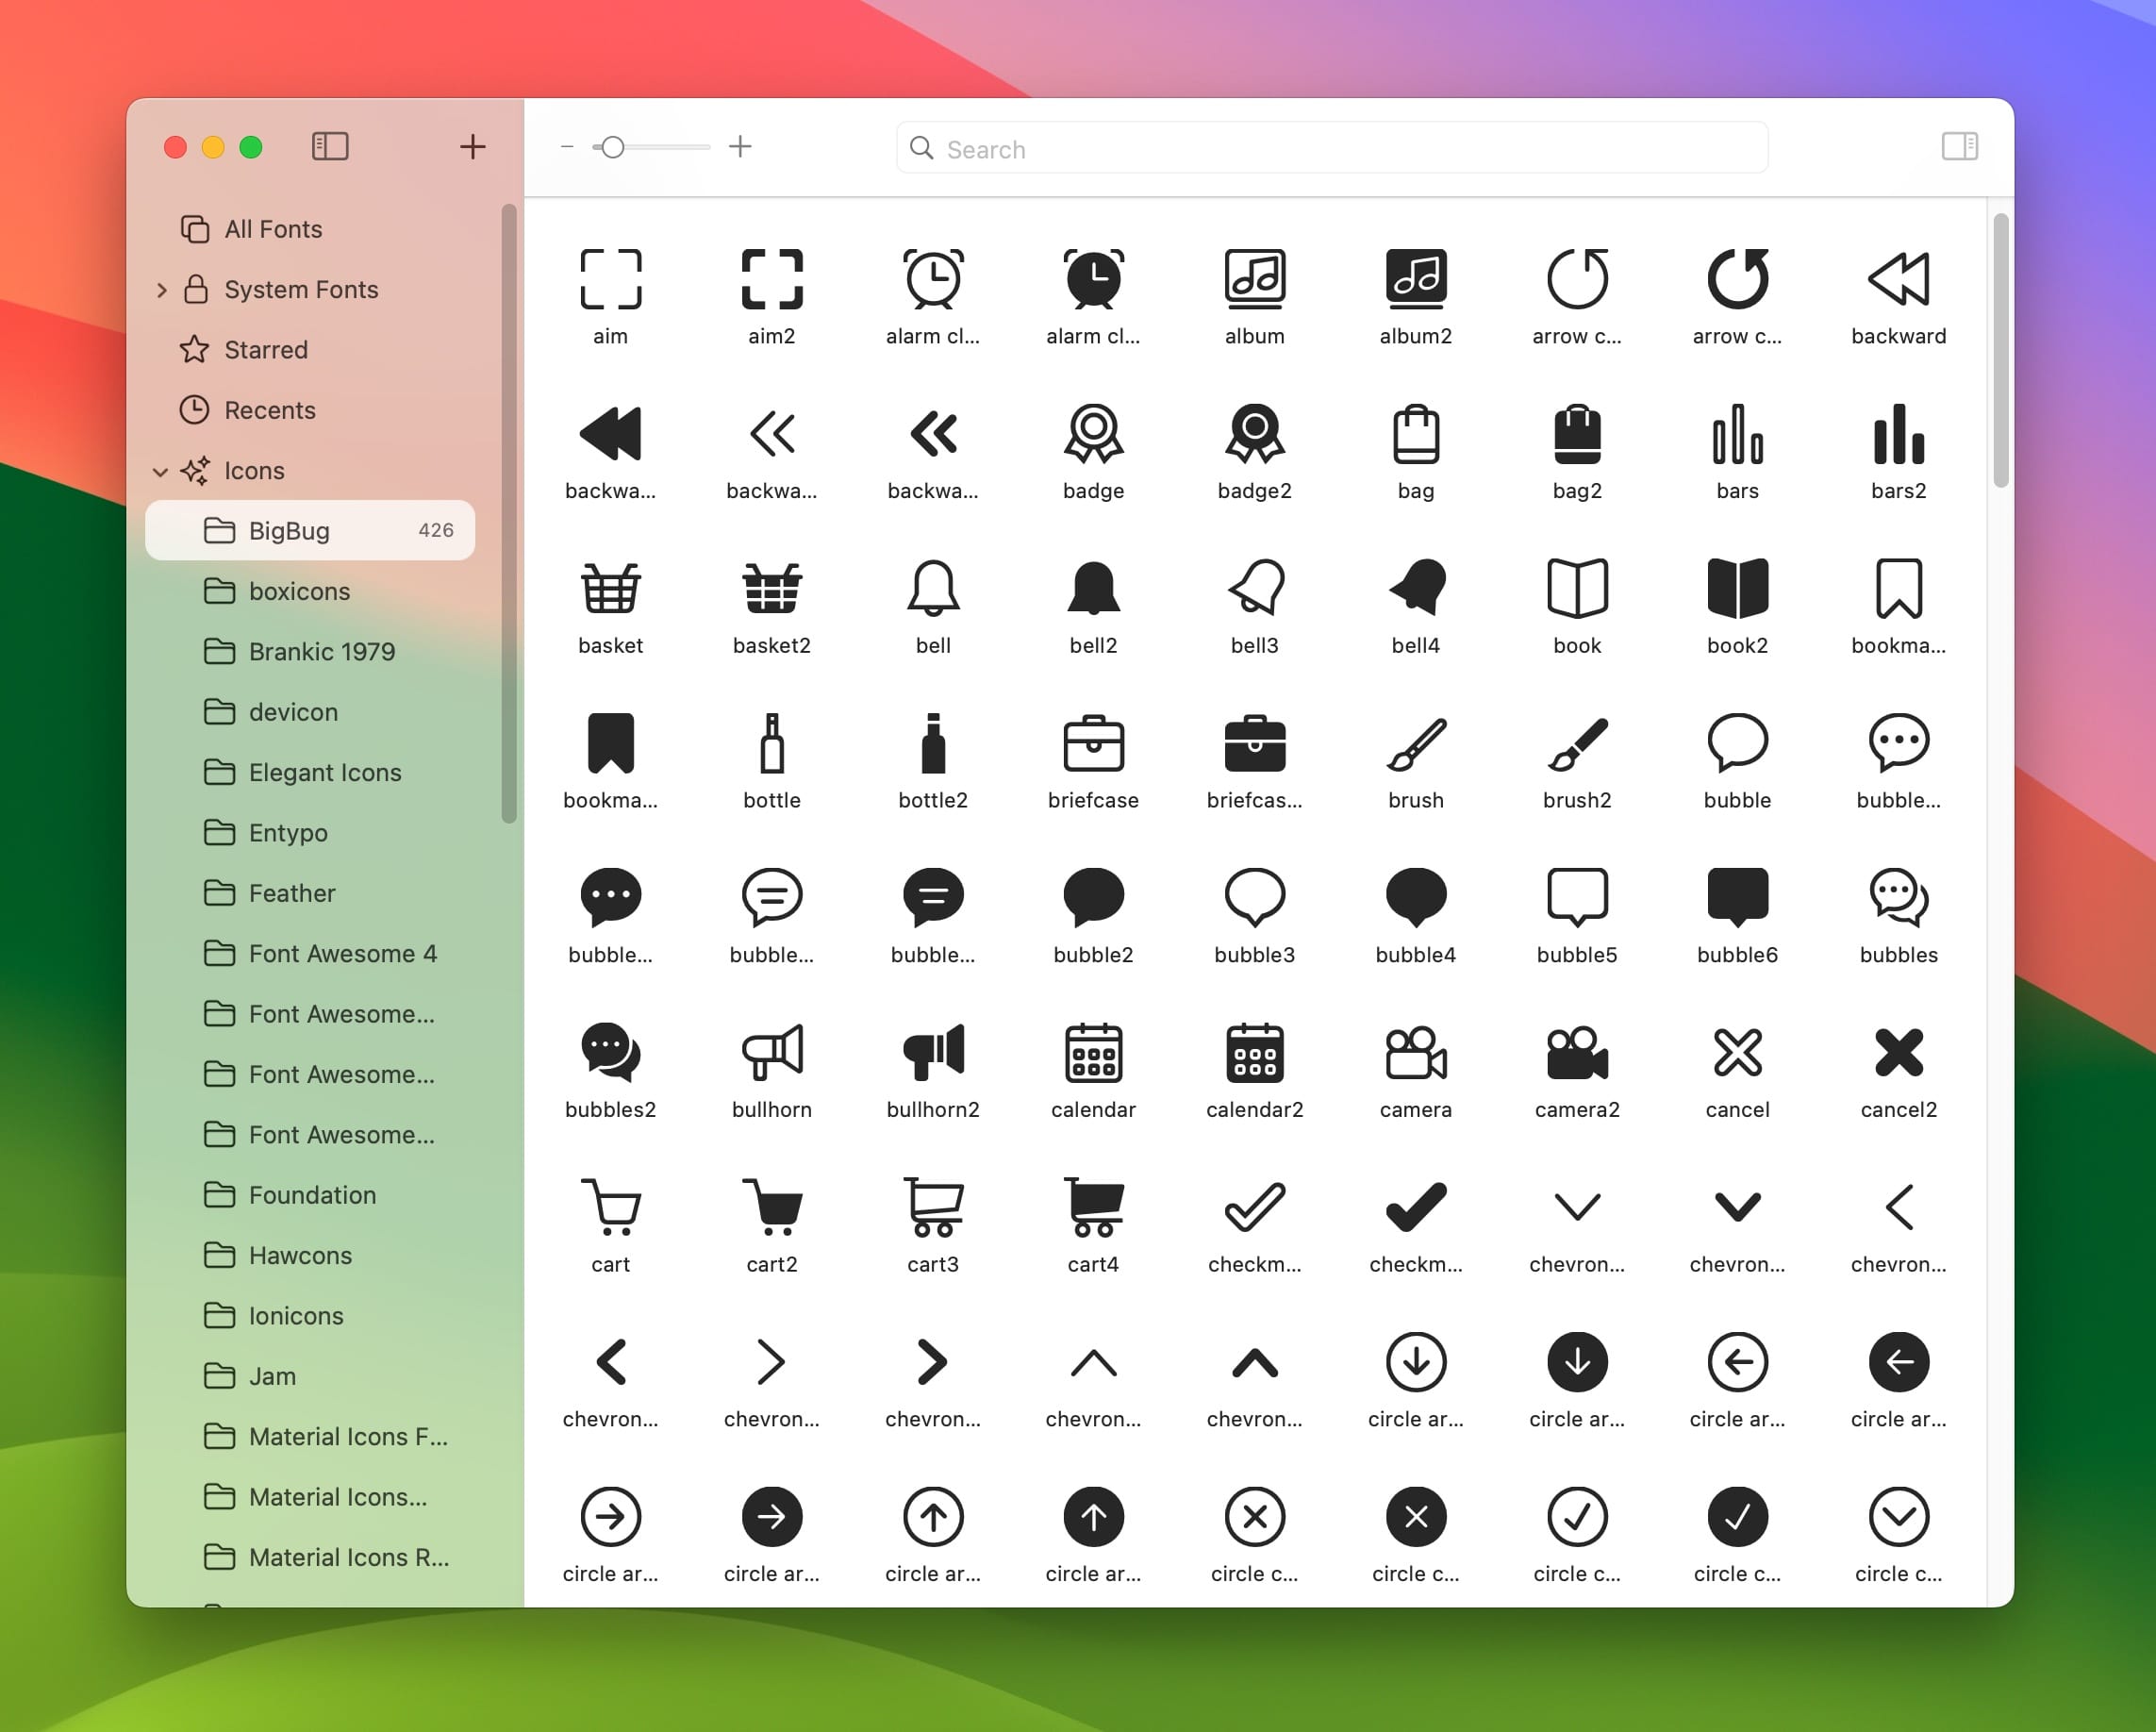This screenshot has height=1732, width=2156.
Task: Select the badge icon glyph
Action: point(1093,433)
